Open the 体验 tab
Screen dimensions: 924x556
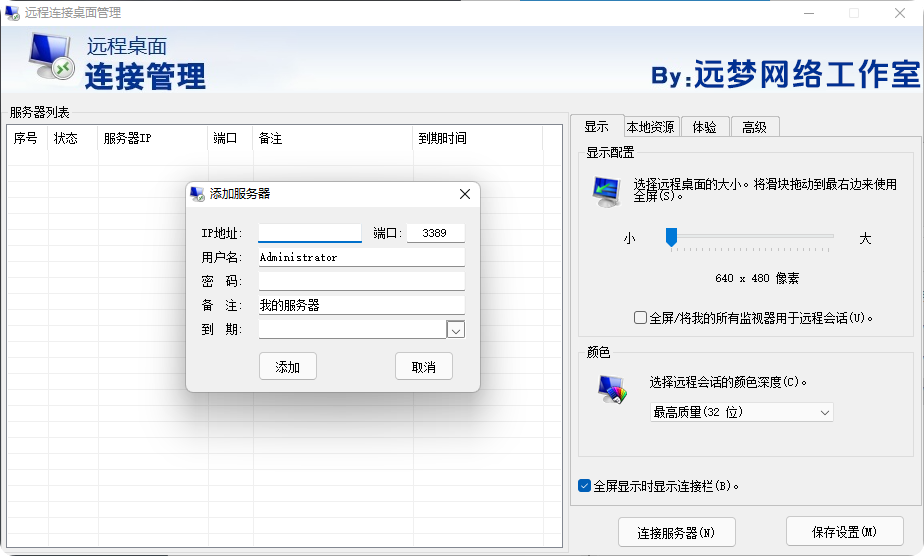(704, 127)
